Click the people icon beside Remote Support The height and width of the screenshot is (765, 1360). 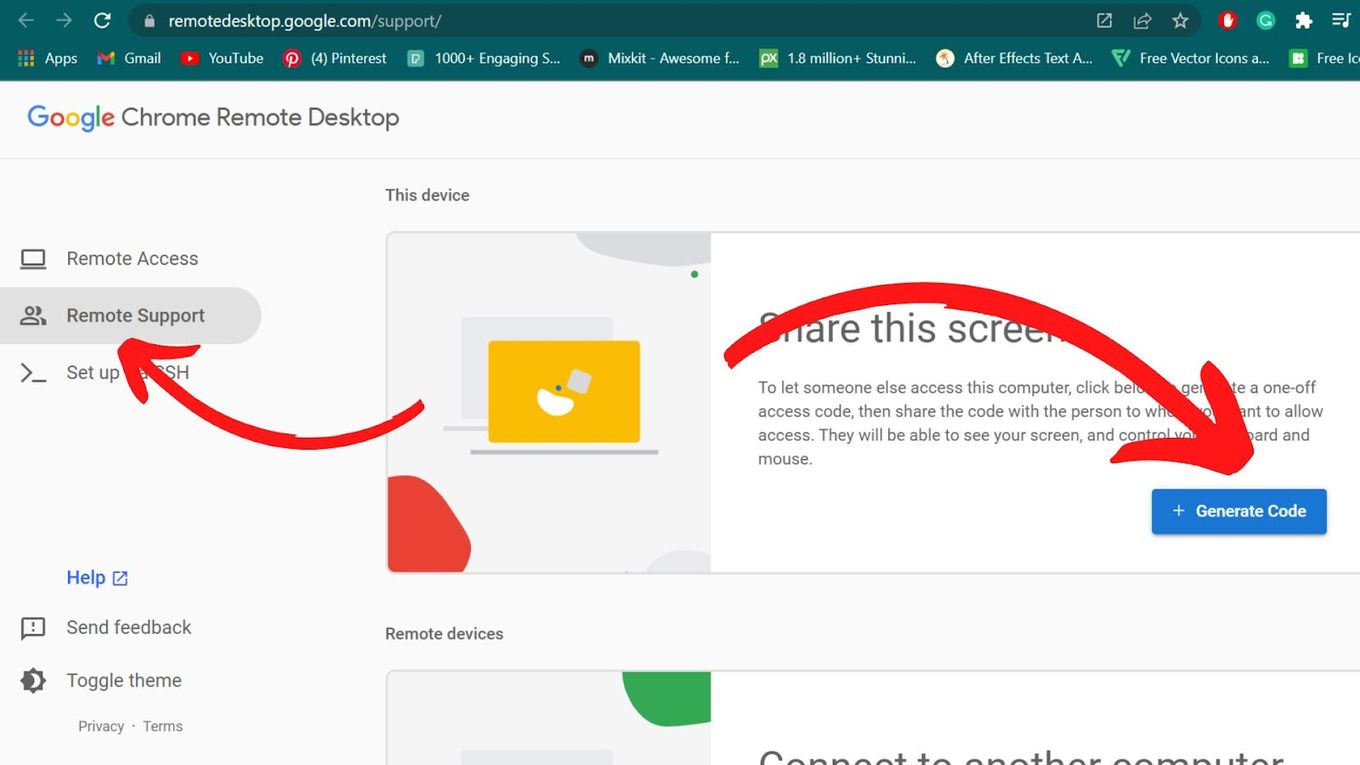(33, 316)
